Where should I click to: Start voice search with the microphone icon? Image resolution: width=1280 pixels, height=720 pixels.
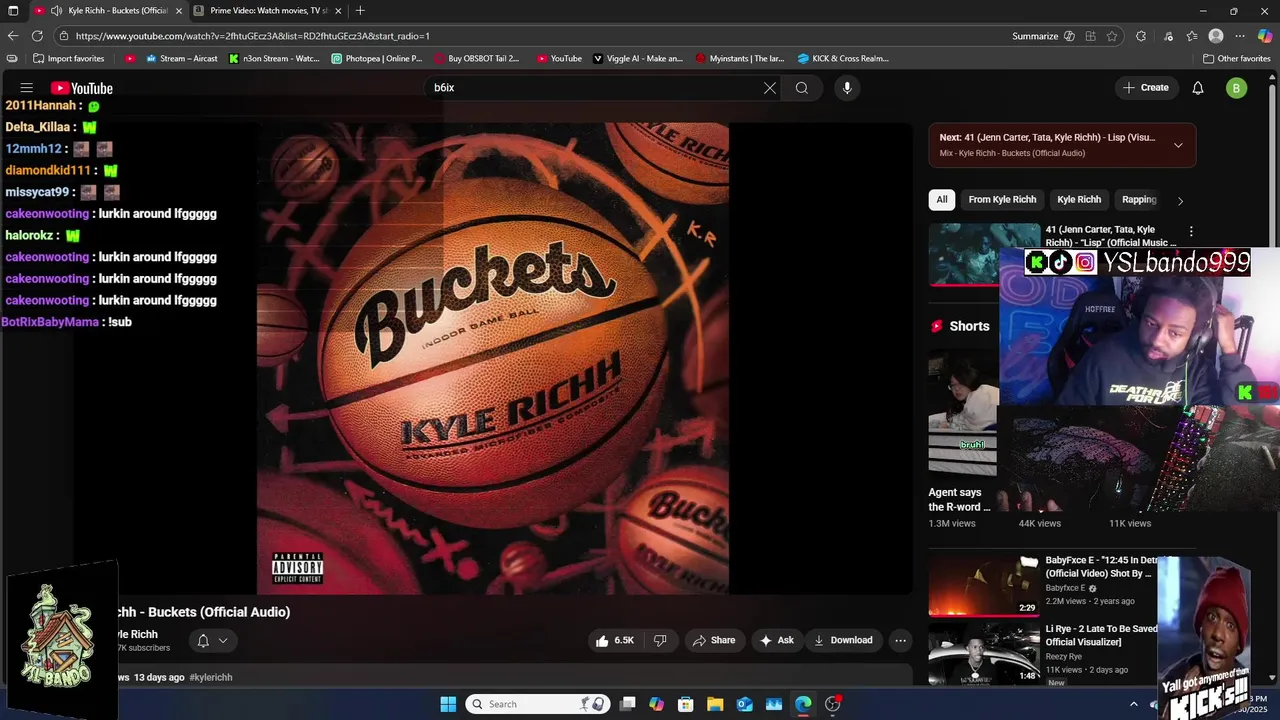[847, 88]
